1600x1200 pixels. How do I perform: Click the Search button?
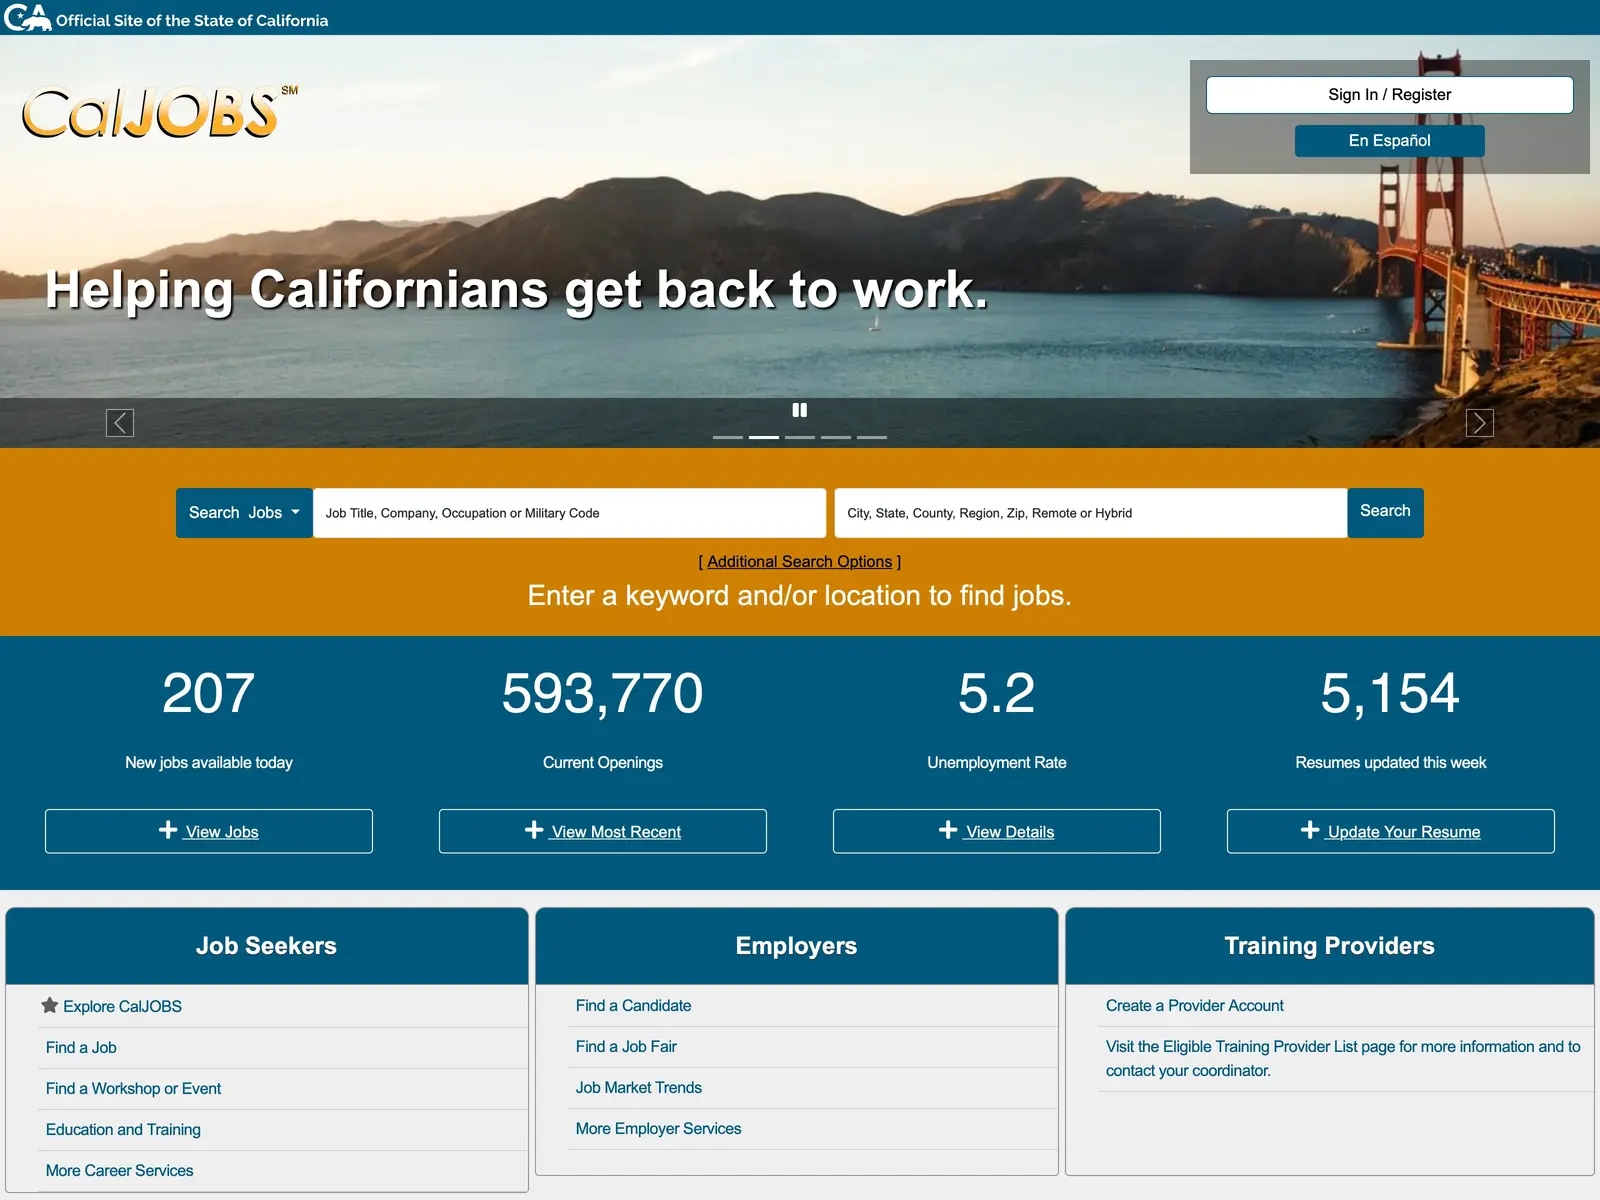click(1385, 512)
